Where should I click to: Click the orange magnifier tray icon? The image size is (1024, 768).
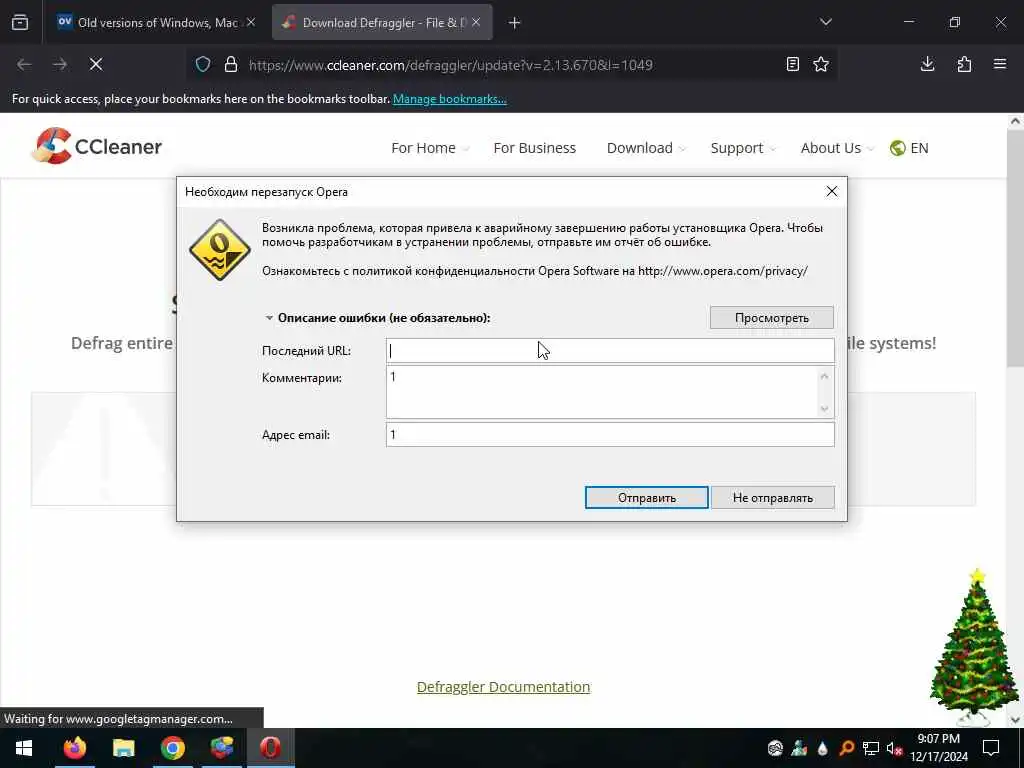pos(846,748)
